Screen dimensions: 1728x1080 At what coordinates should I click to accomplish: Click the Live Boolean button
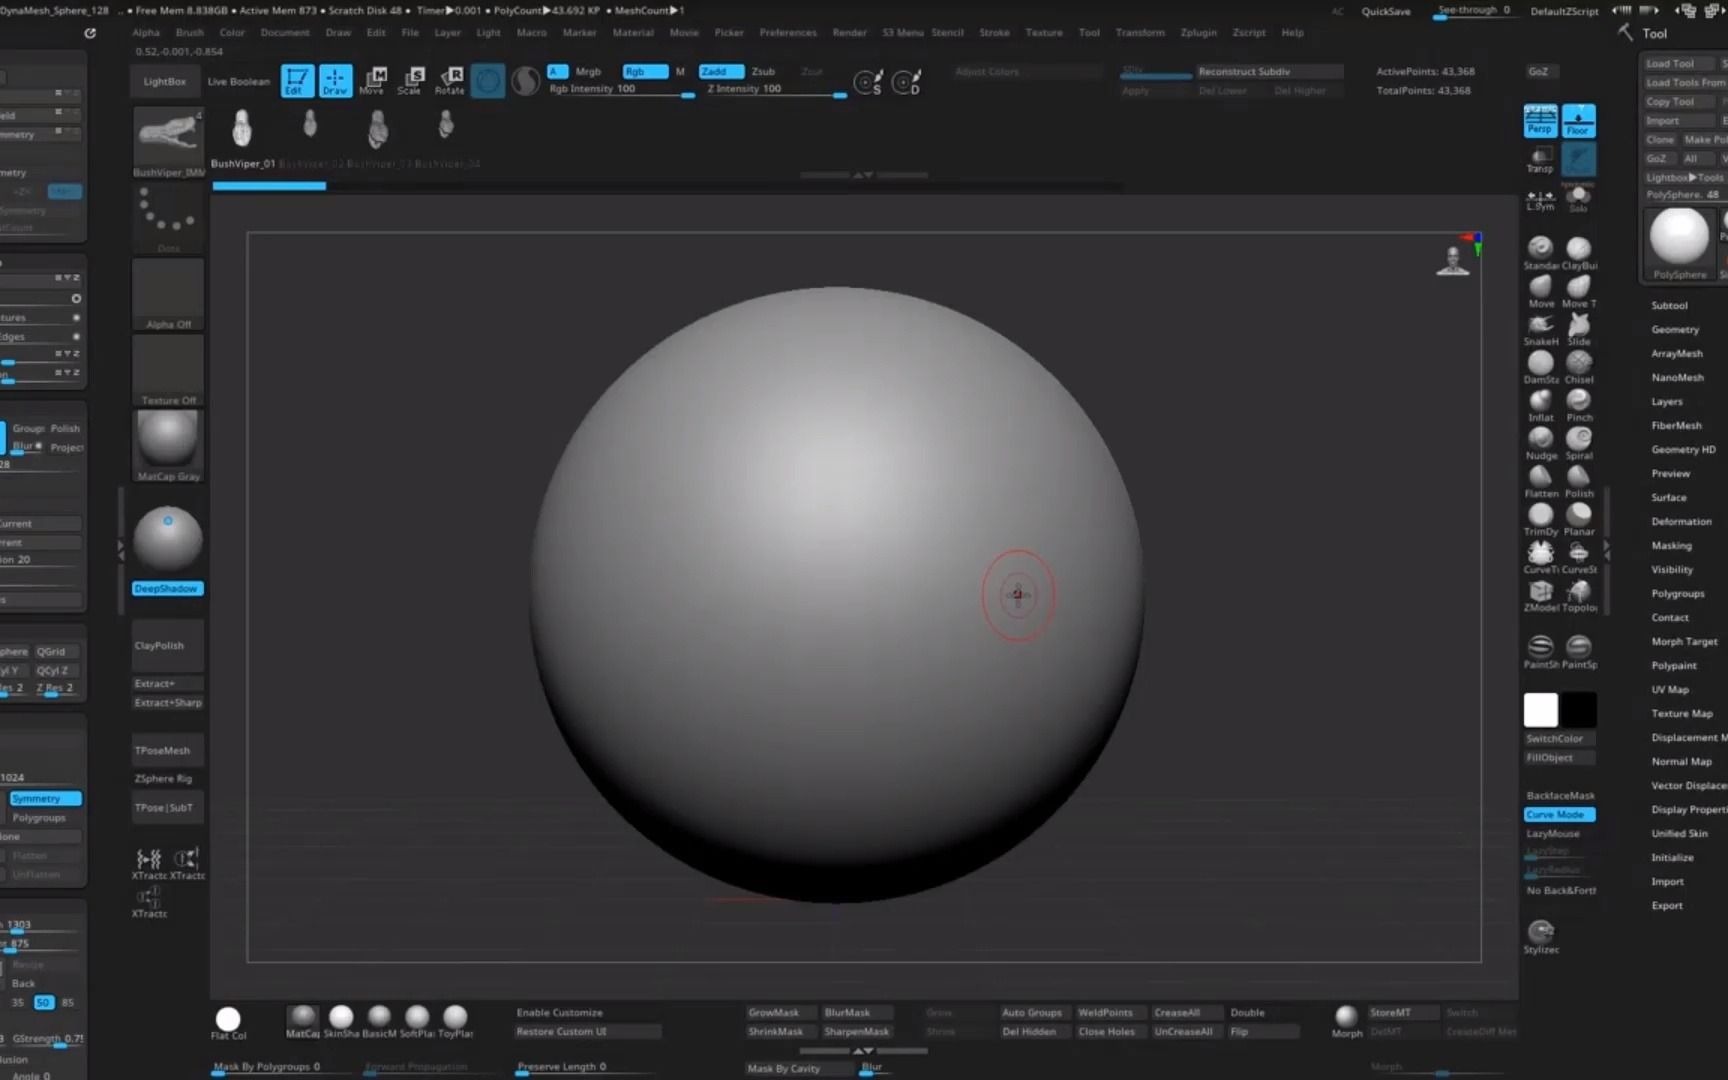click(x=238, y=81)
